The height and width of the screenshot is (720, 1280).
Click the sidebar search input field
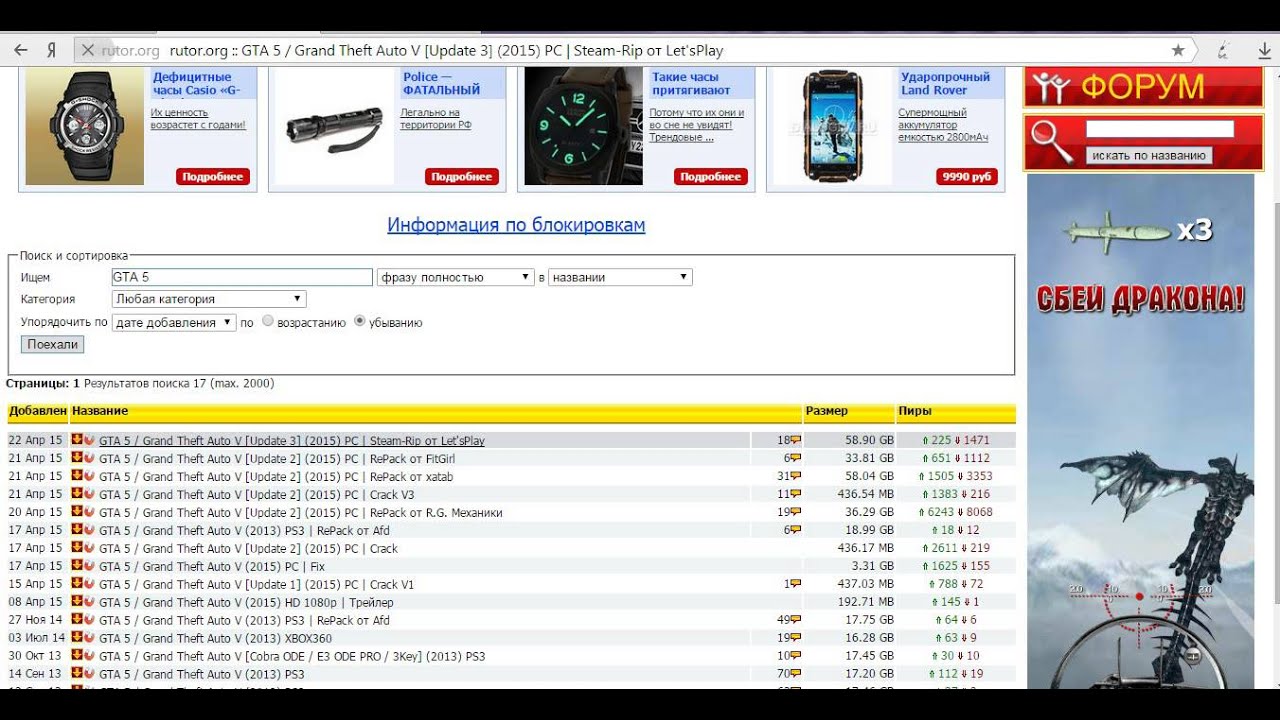[1160, 129]
